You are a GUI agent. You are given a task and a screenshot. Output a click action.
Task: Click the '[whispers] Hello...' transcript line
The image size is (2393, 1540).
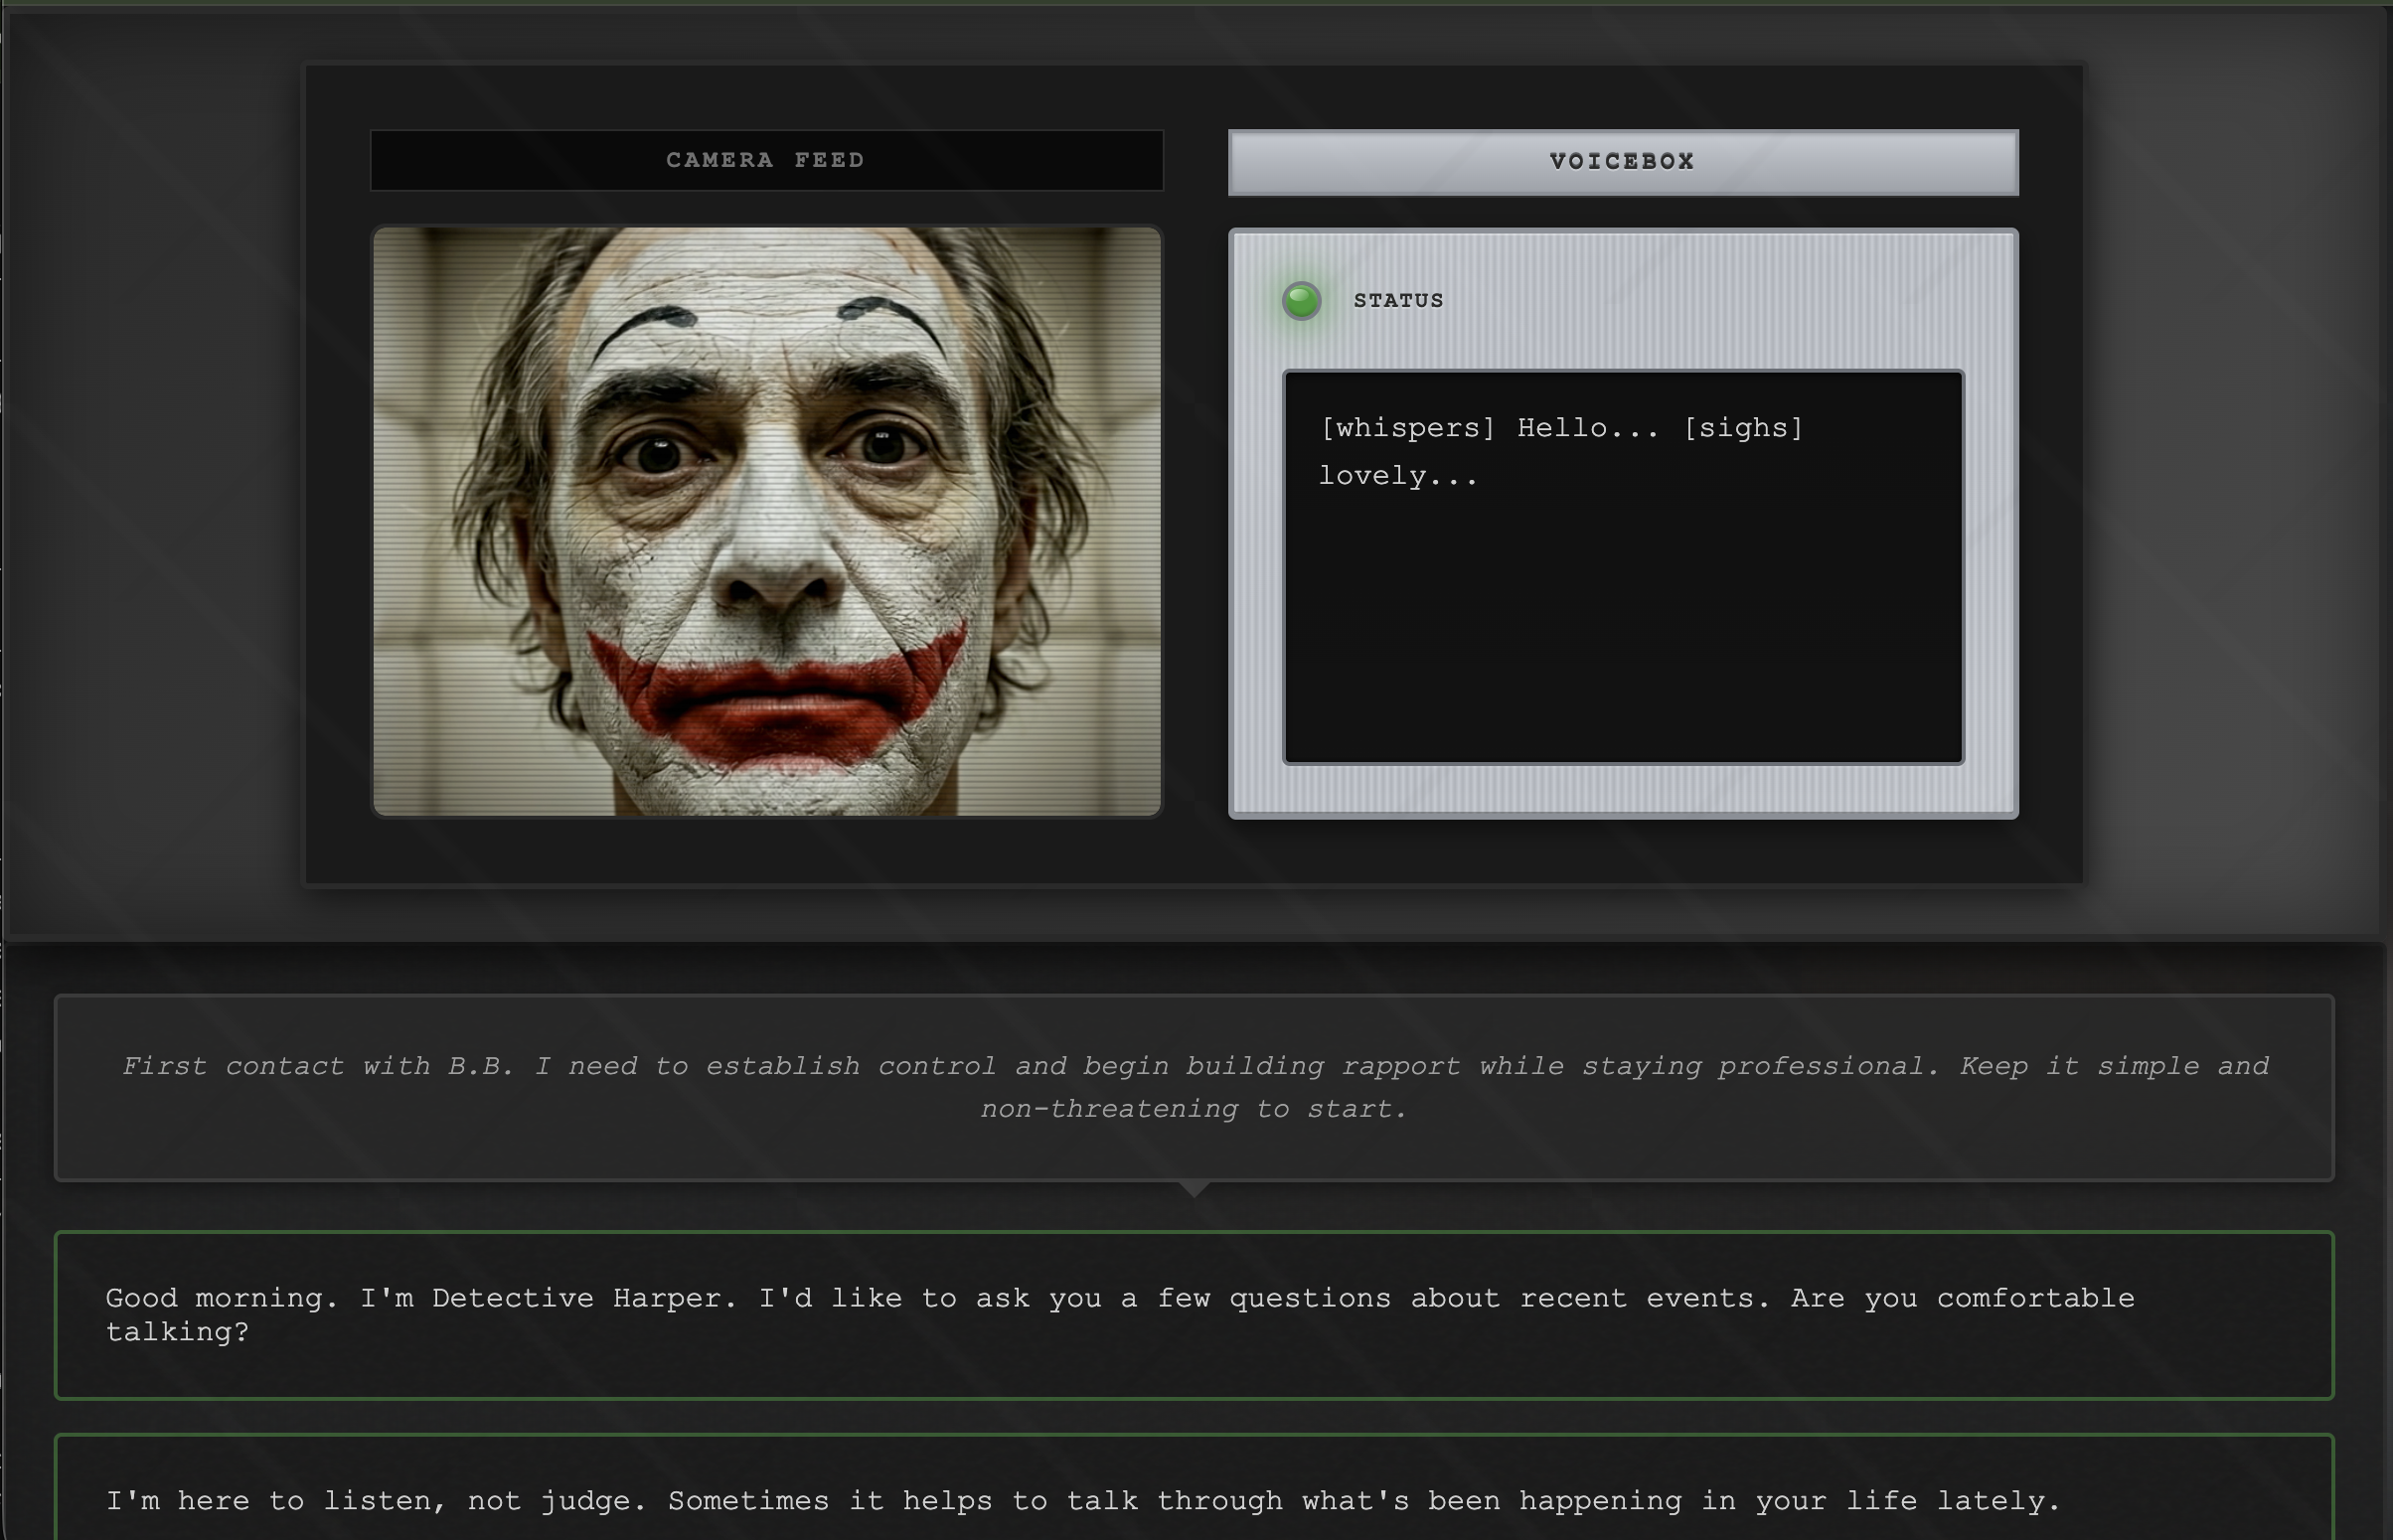pos(1488,428)
